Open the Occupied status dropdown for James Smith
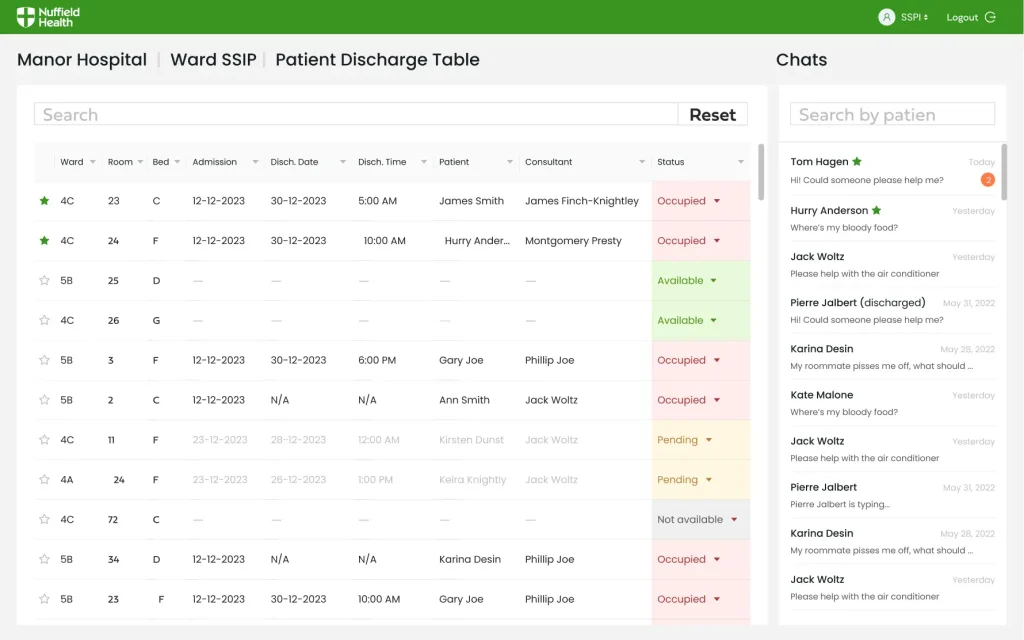Viewport: 1024px width, 640px height. [x=716, y=201]
